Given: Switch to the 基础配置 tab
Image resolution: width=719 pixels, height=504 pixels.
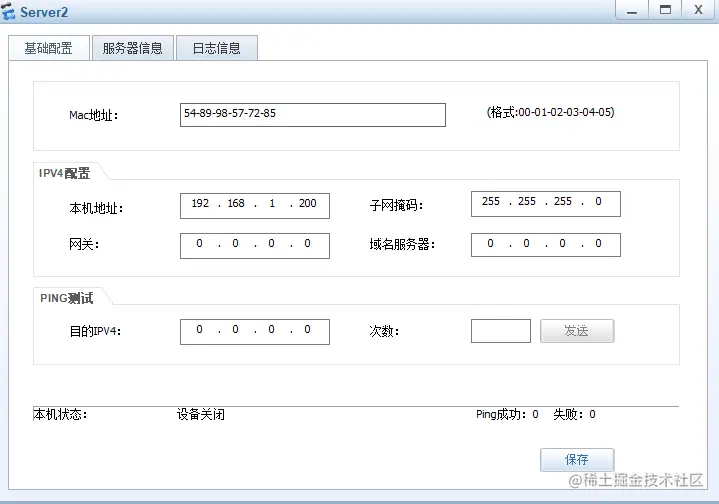Looking at the screenshot, I should [x=49, y=48].
